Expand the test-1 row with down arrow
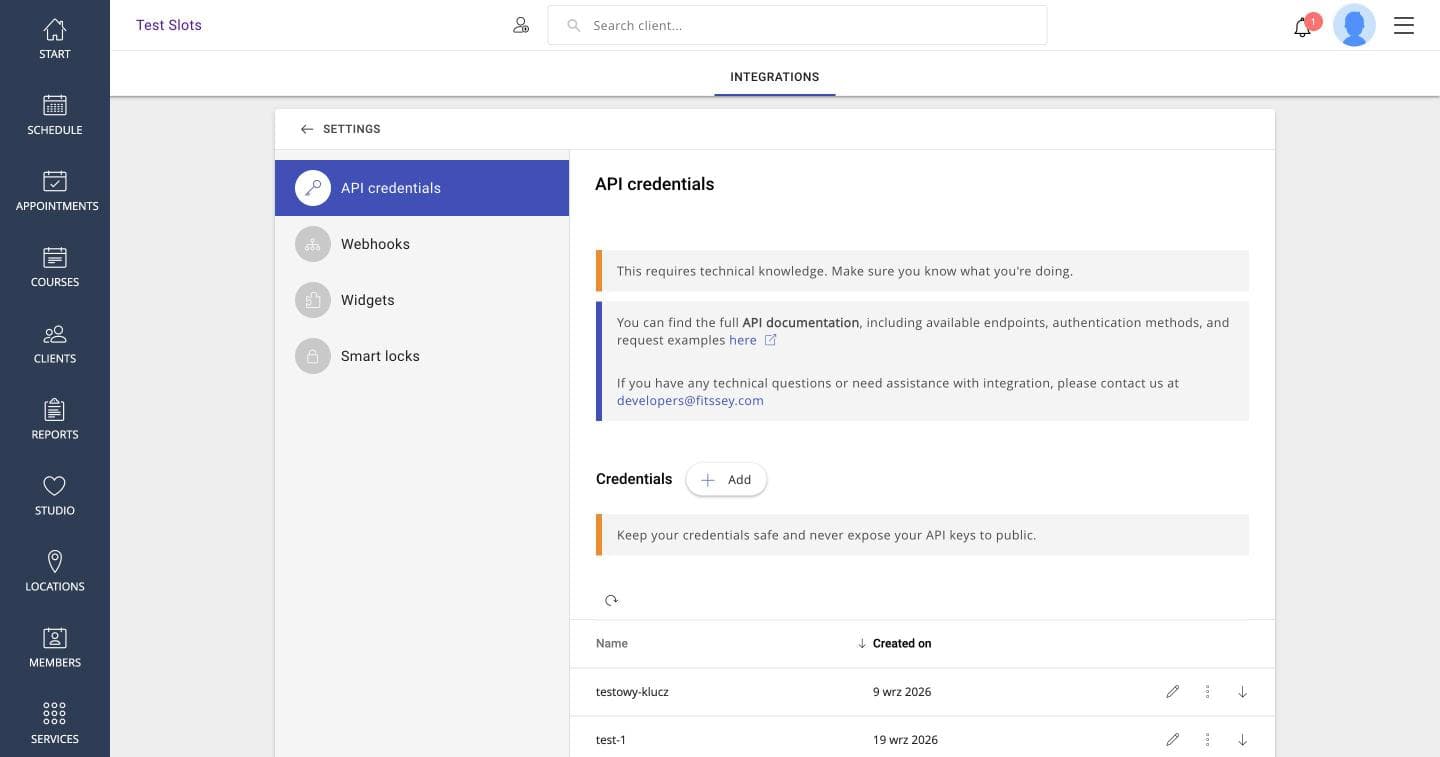This screenshot has height=757, width=1440. [x=1242, y=740]
